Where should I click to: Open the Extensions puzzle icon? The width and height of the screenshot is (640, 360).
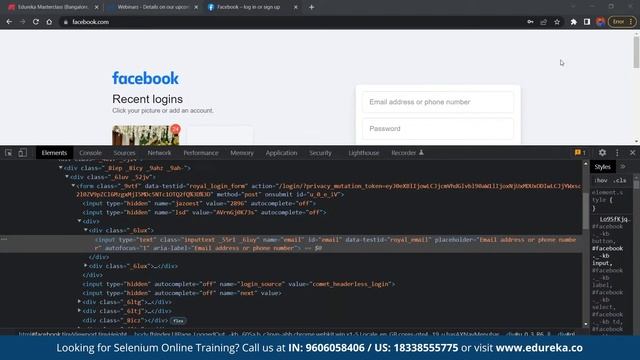[x=573, y=22]
